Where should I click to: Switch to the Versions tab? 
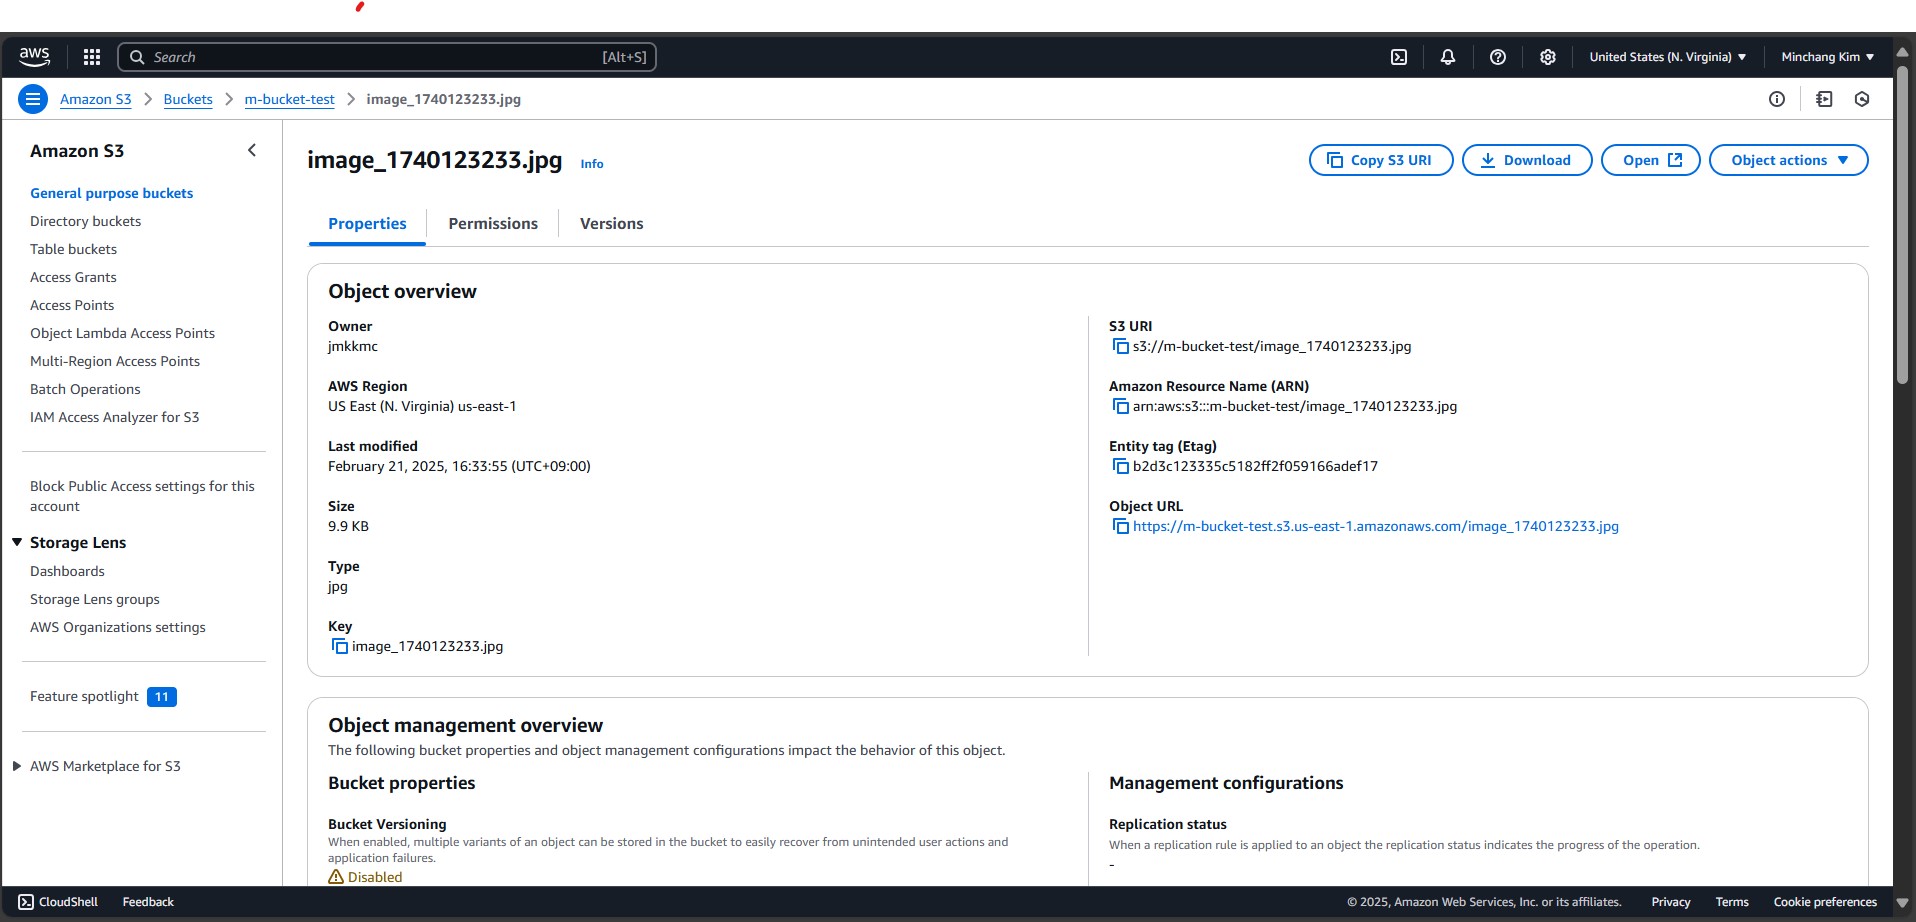pyautogui.click(x=612, y=224)
